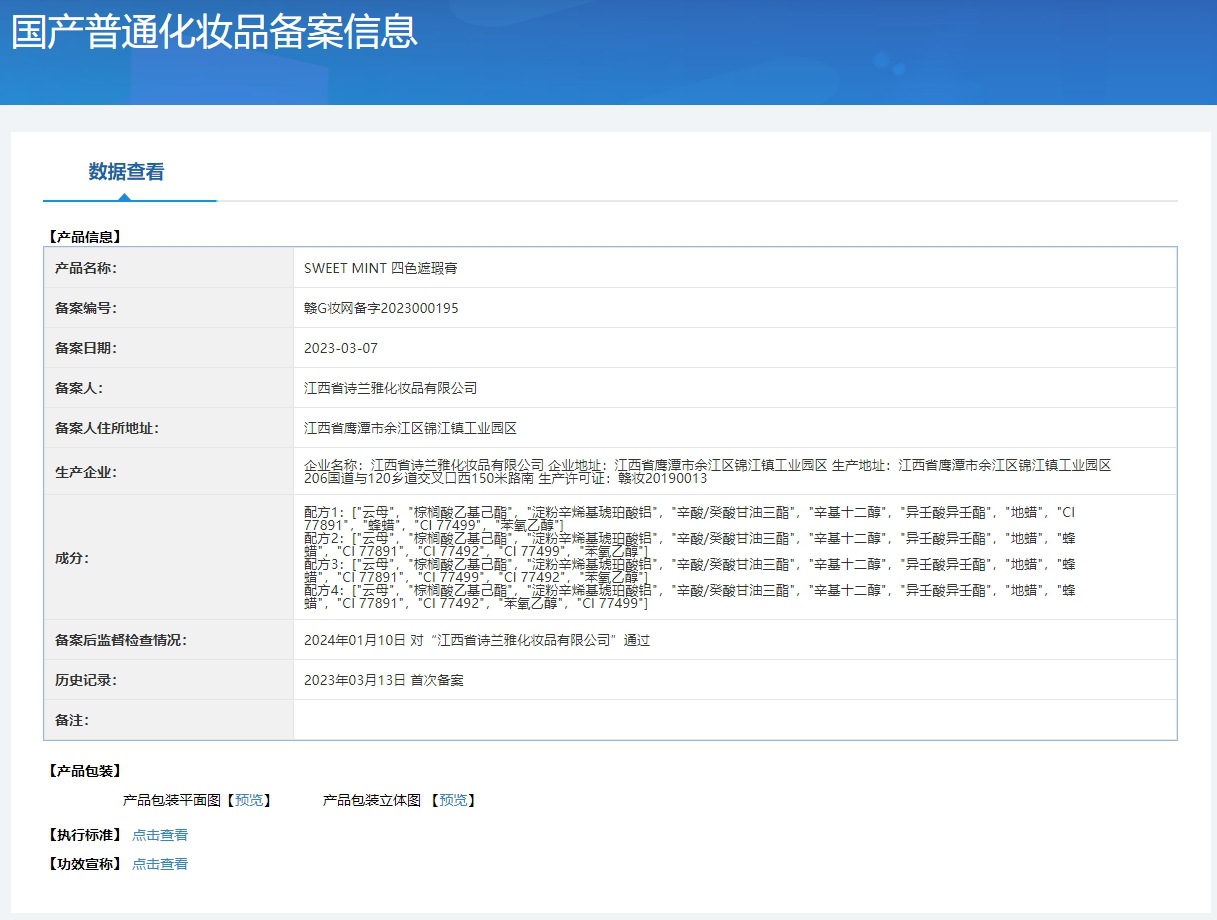Click 【产品信息】 section heading
Image resolution: width=1217 pixels, height=920 pixels.
coord(84,237)
